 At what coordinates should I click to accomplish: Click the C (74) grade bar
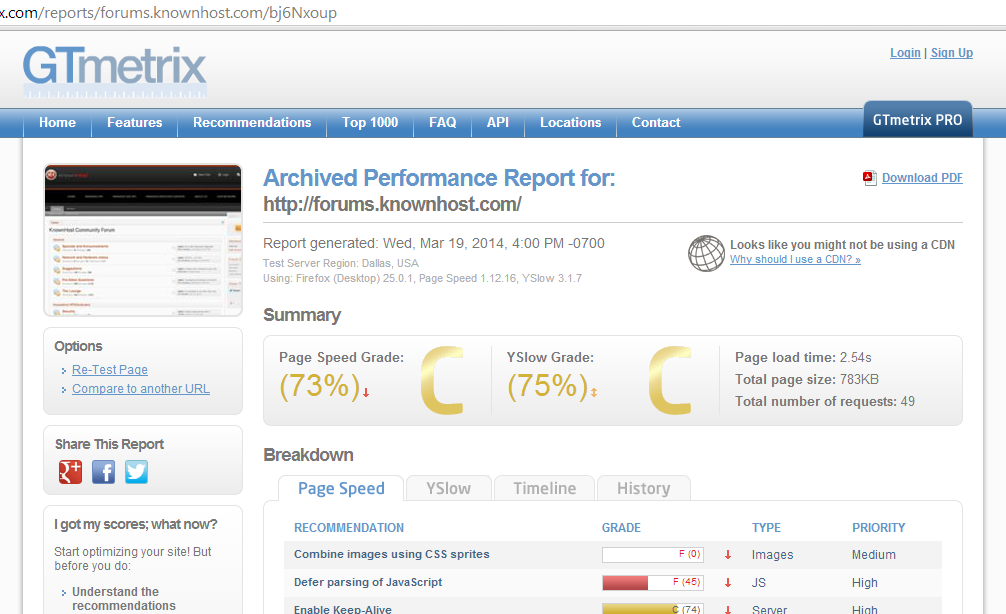652,609
